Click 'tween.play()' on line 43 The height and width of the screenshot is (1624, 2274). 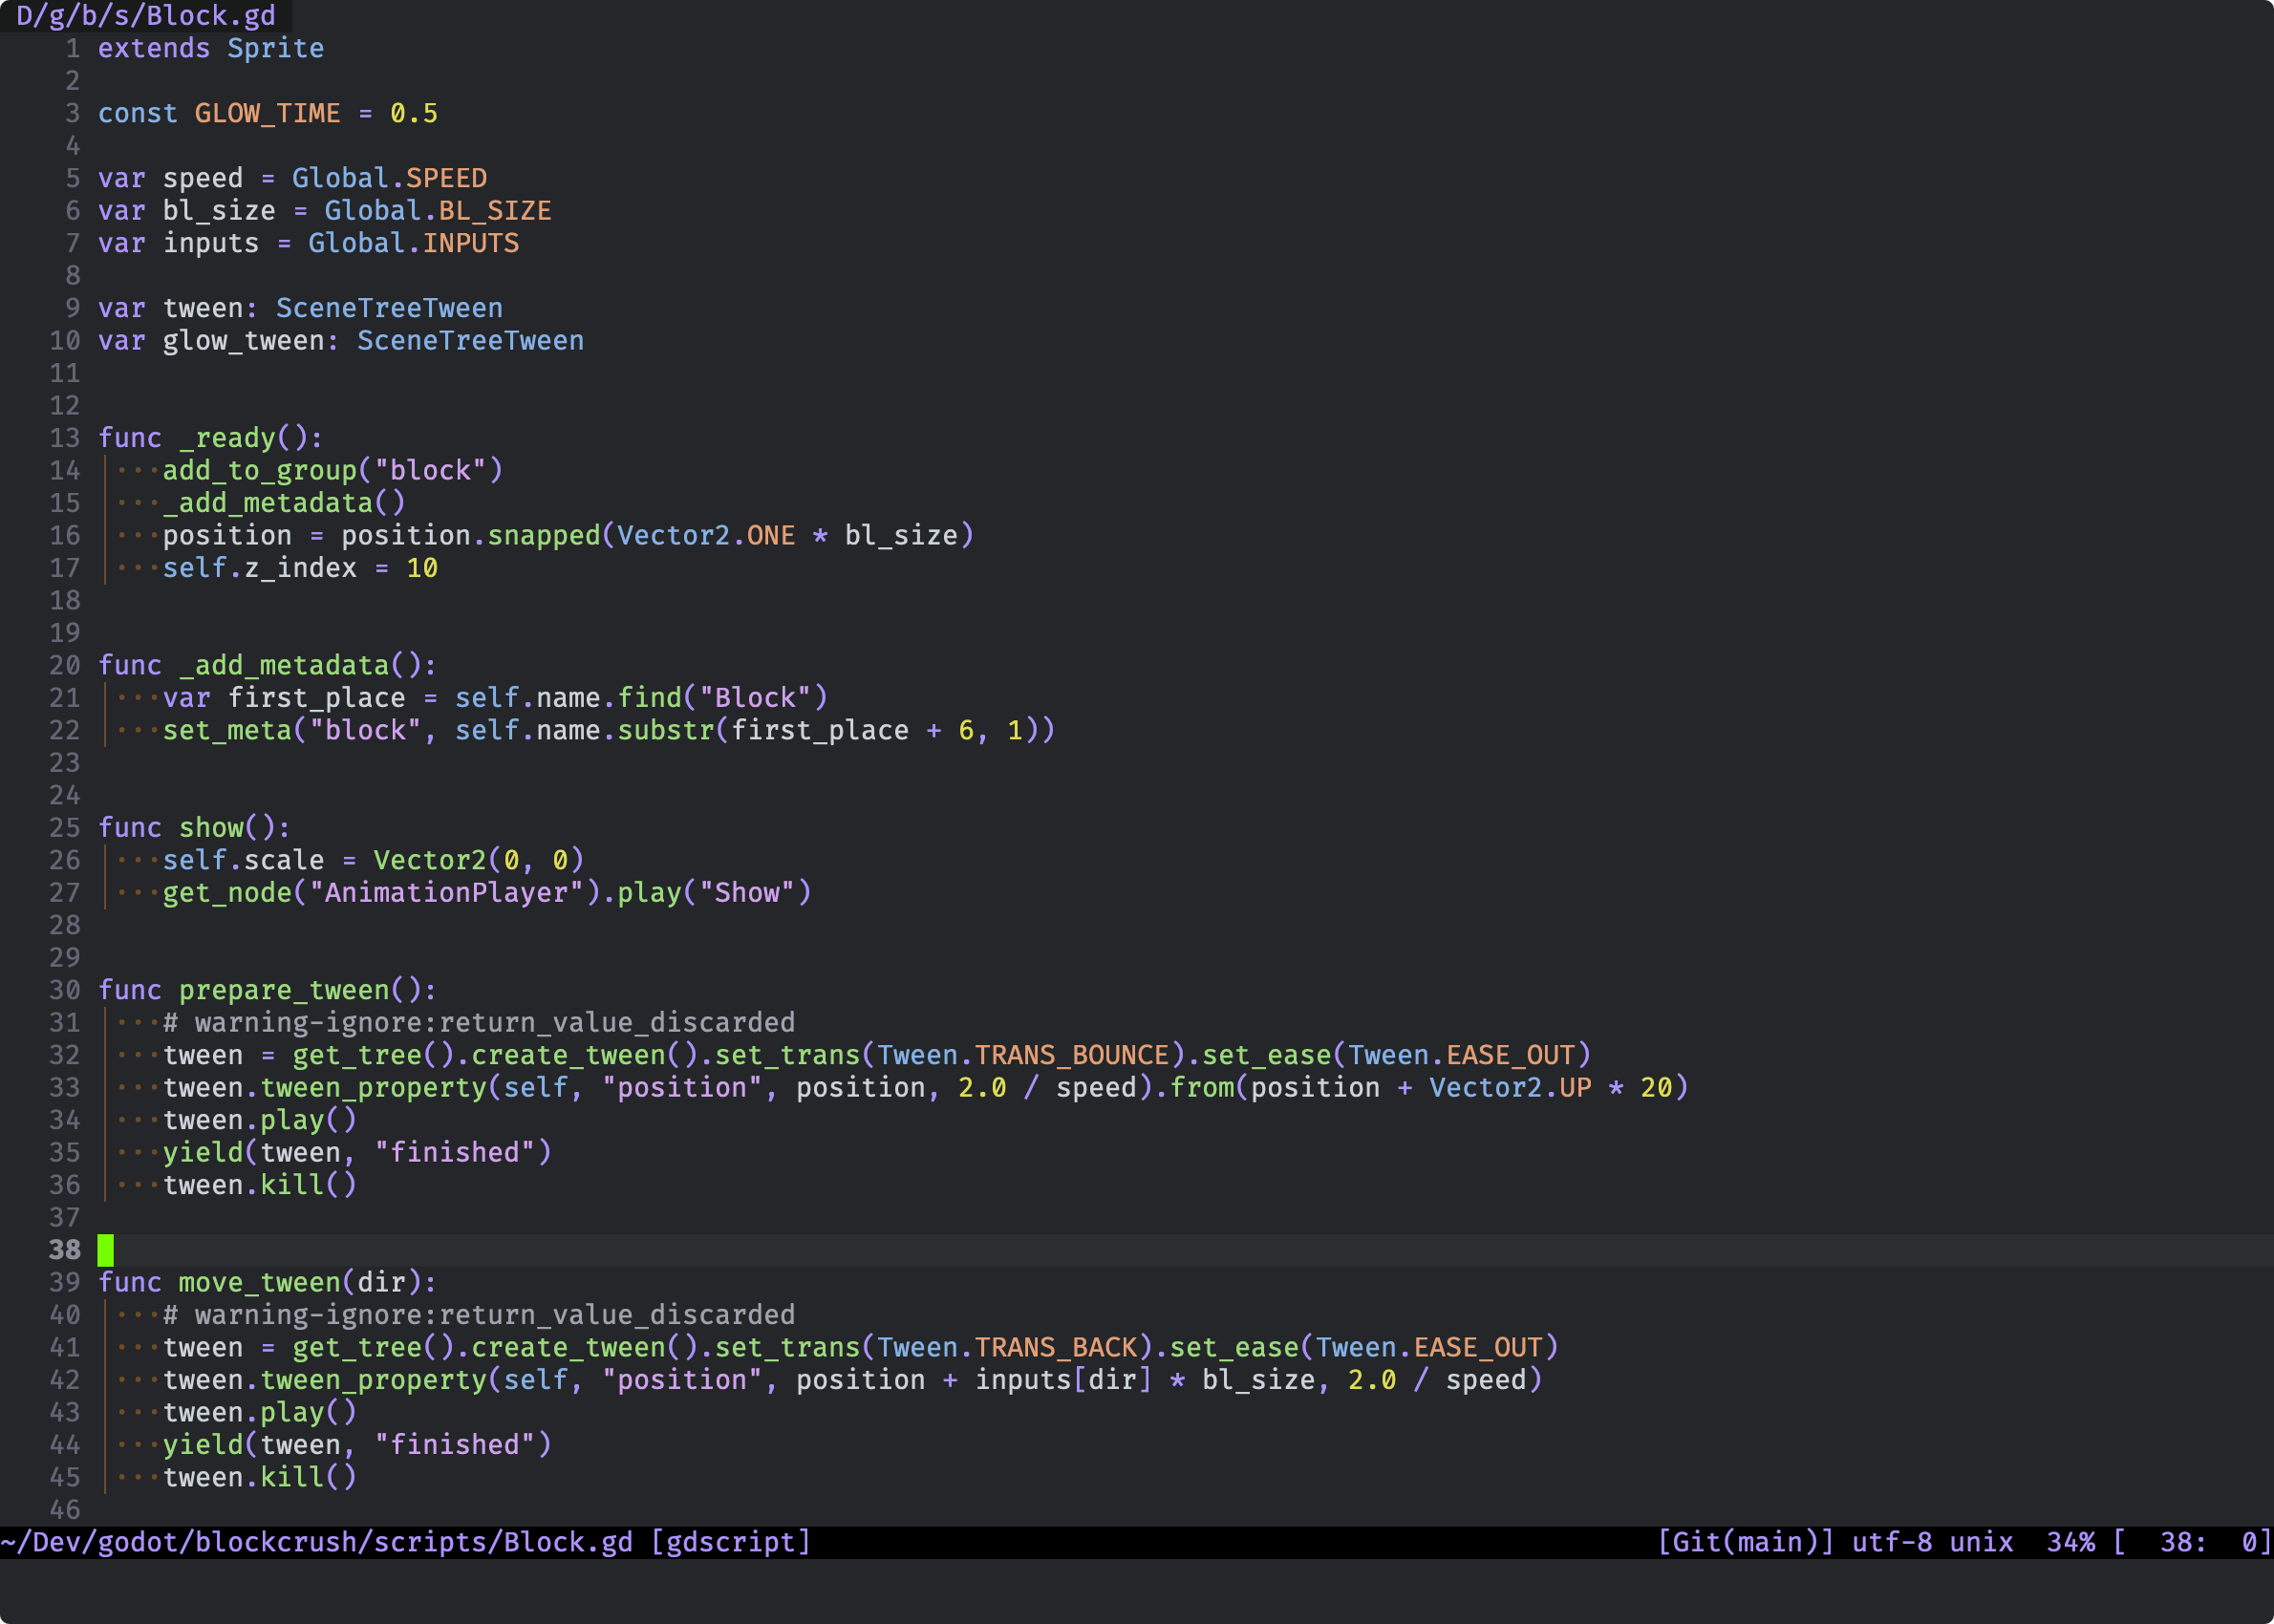pyautogui.click(x=260, y=1413)
